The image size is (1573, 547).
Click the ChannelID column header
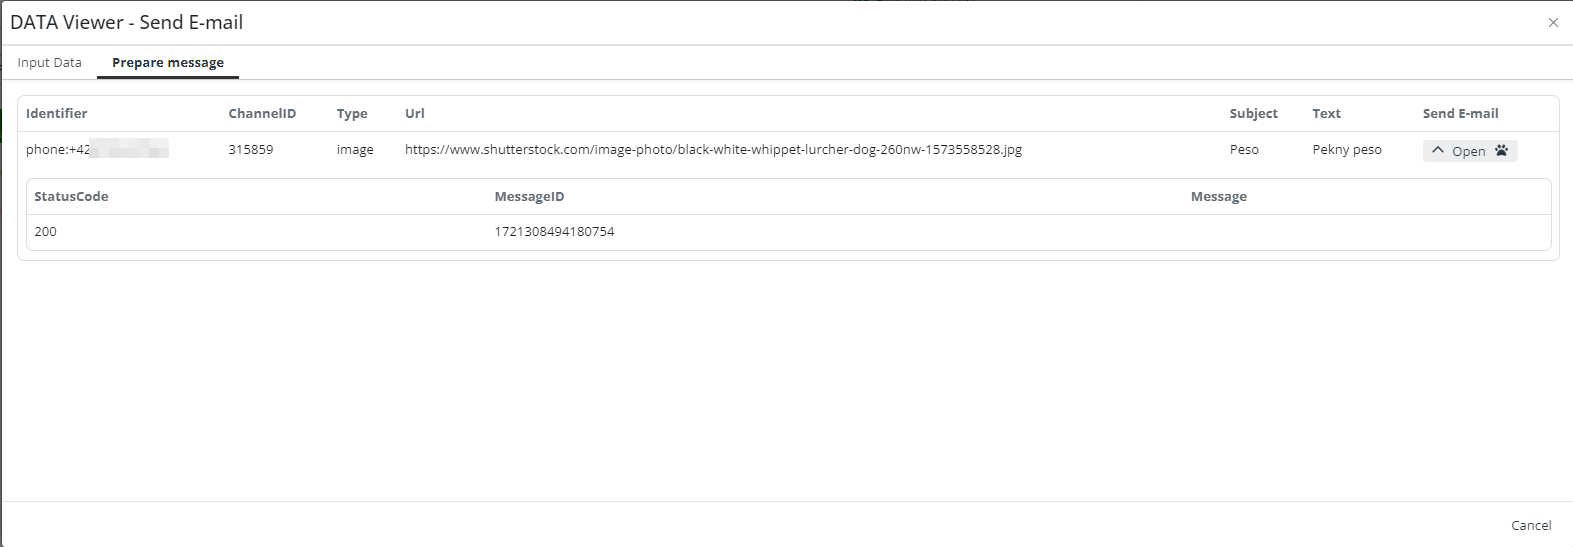click(x=262, y=114)
